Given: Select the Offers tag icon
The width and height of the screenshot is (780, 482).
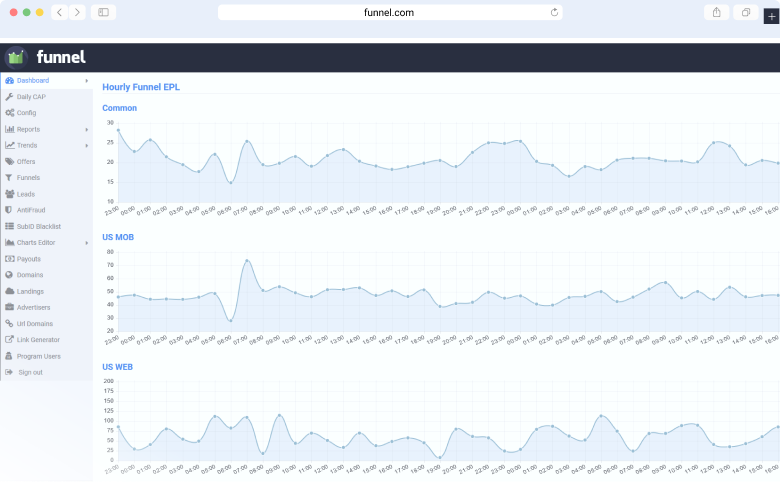Looking at the screenshot, I should point(9,161).
